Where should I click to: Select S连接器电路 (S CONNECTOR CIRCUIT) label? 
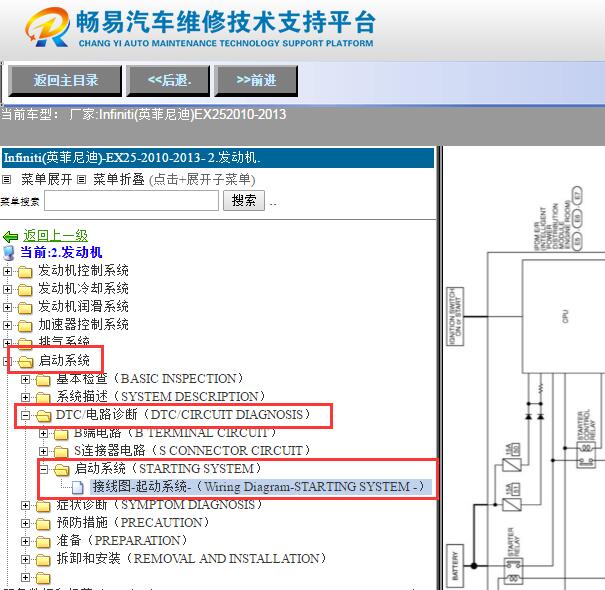[192, 451]
